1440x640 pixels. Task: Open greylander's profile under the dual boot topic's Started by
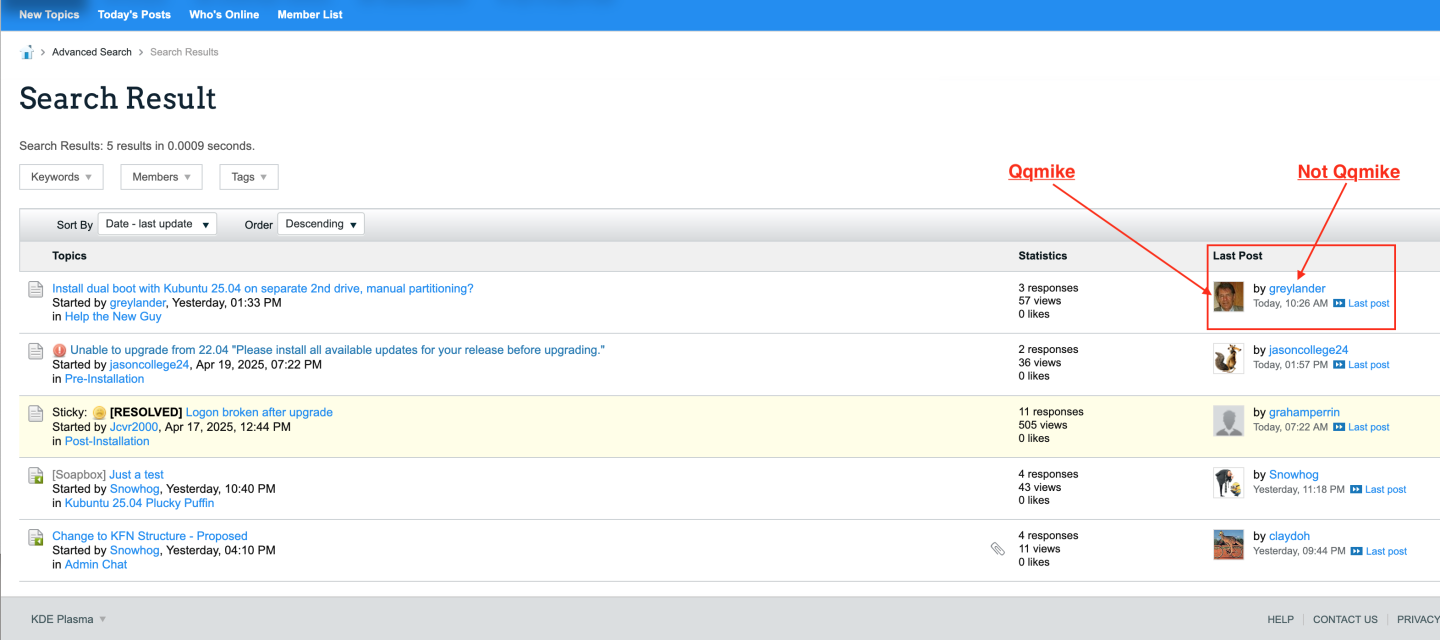click(x=138, y=303)
